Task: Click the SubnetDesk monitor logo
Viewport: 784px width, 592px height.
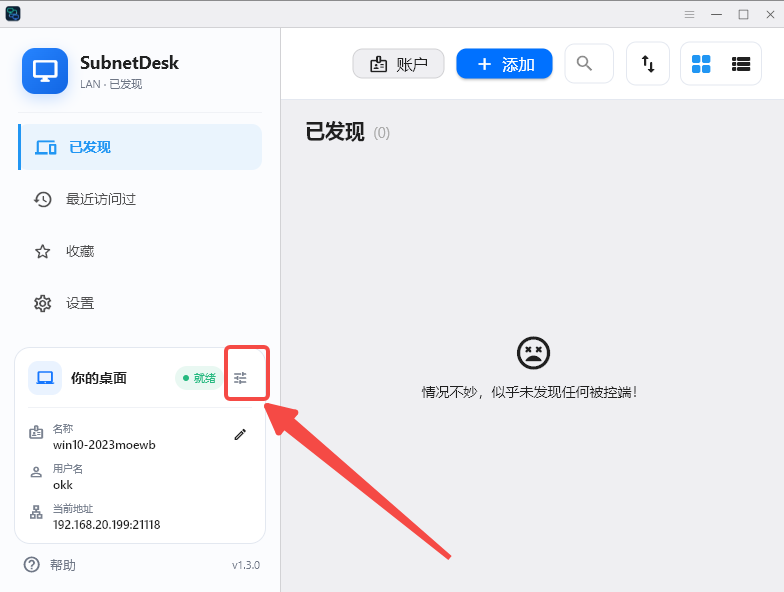Action: click(x=45, y=71)
